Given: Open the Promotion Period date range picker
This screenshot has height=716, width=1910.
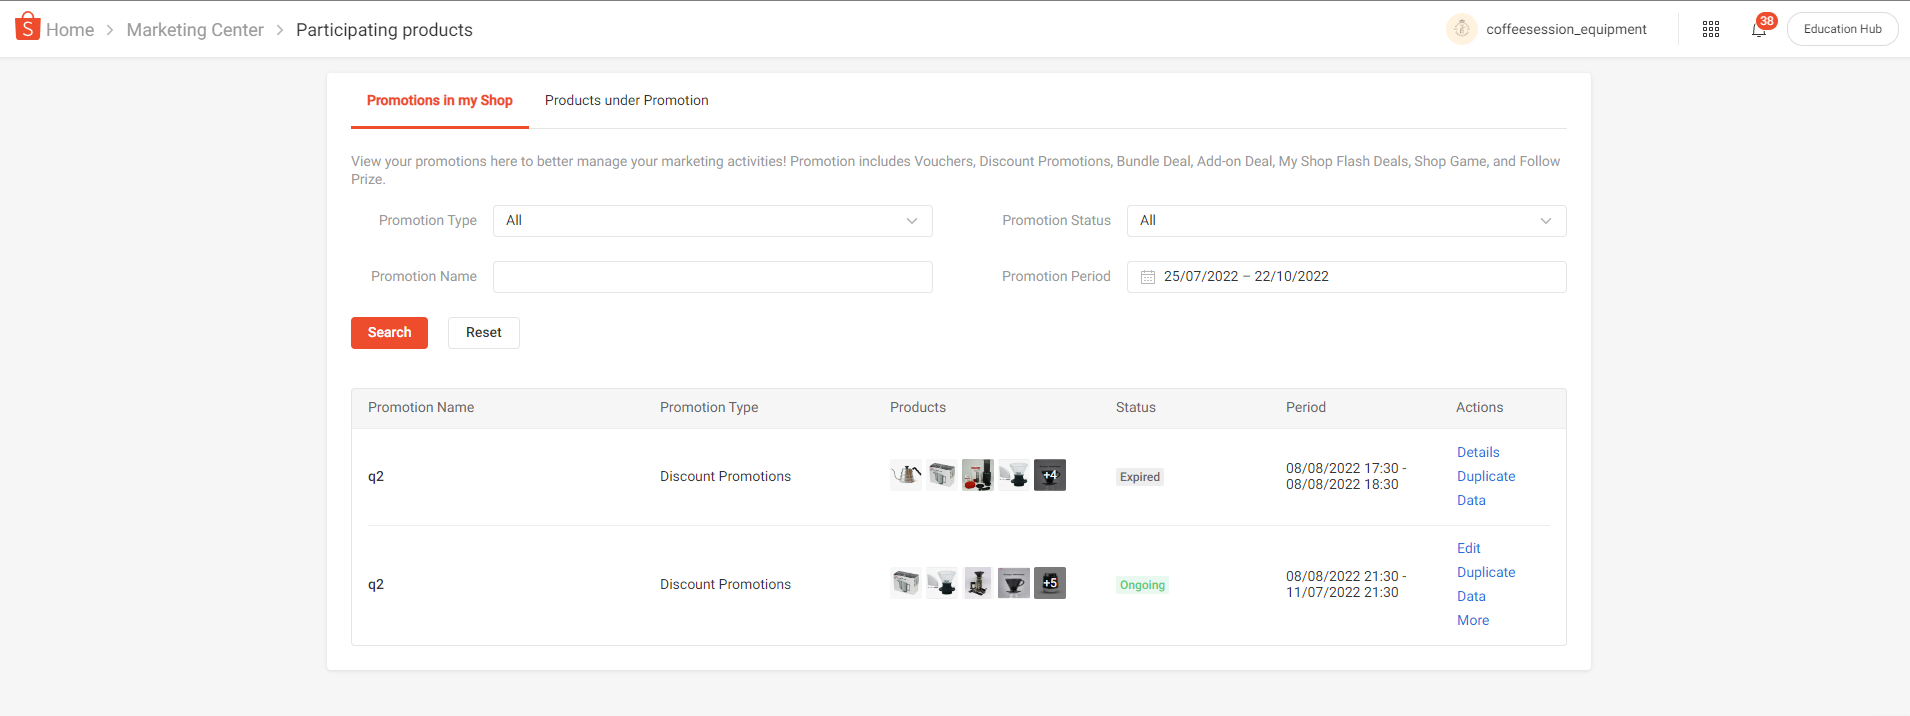Looking at the screenshot, I should pos(1345,277).
